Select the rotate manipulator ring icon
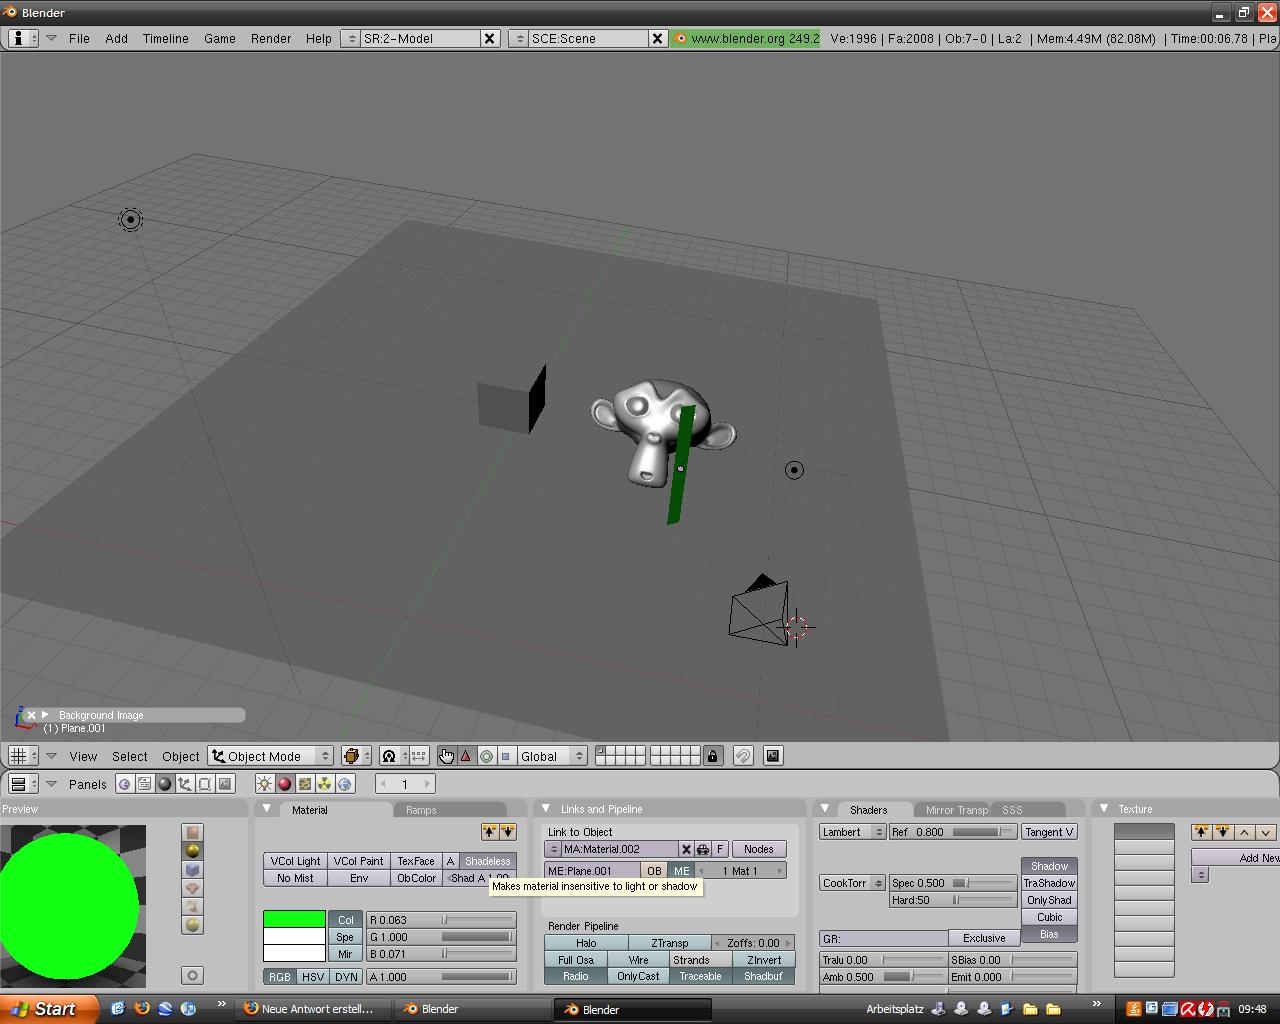 tap(486, 756)
